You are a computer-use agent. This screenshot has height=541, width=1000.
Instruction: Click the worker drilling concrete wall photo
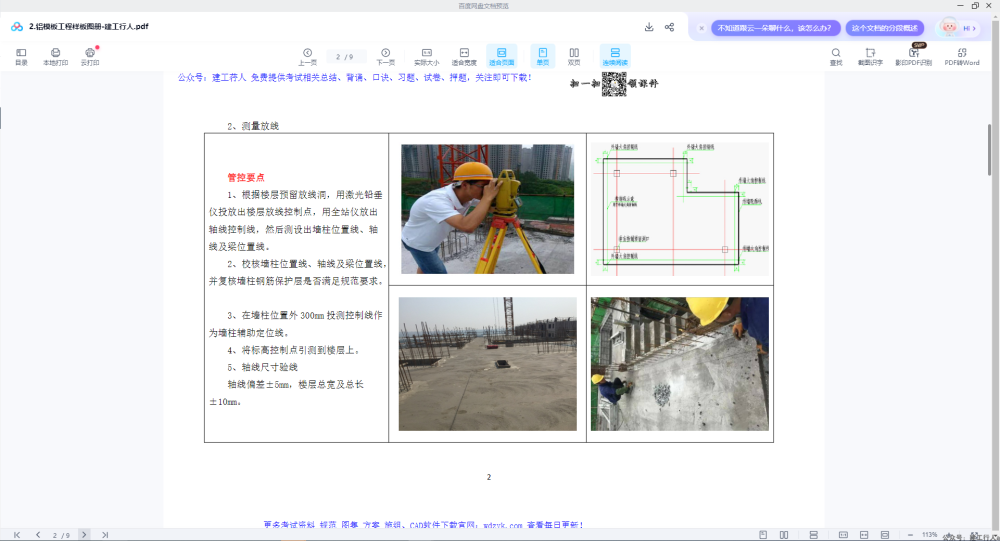680,364
